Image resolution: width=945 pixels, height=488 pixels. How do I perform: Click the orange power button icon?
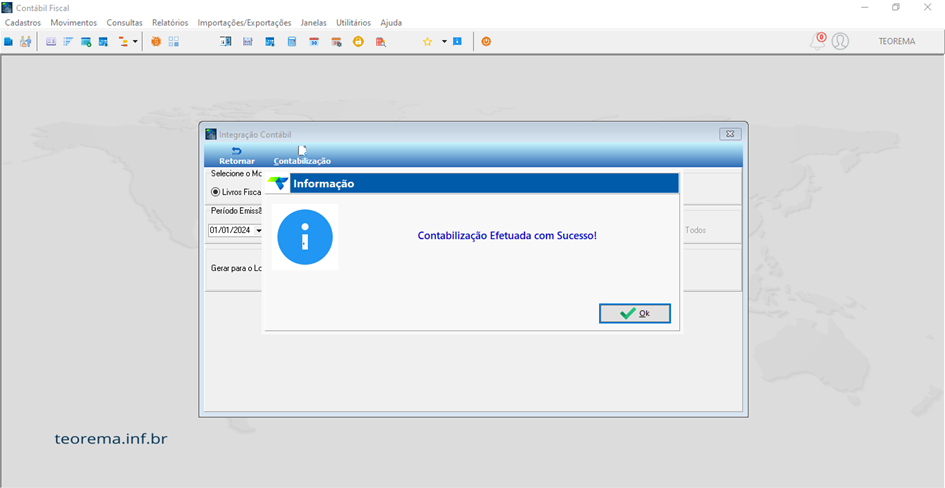(x=486, y=42)
